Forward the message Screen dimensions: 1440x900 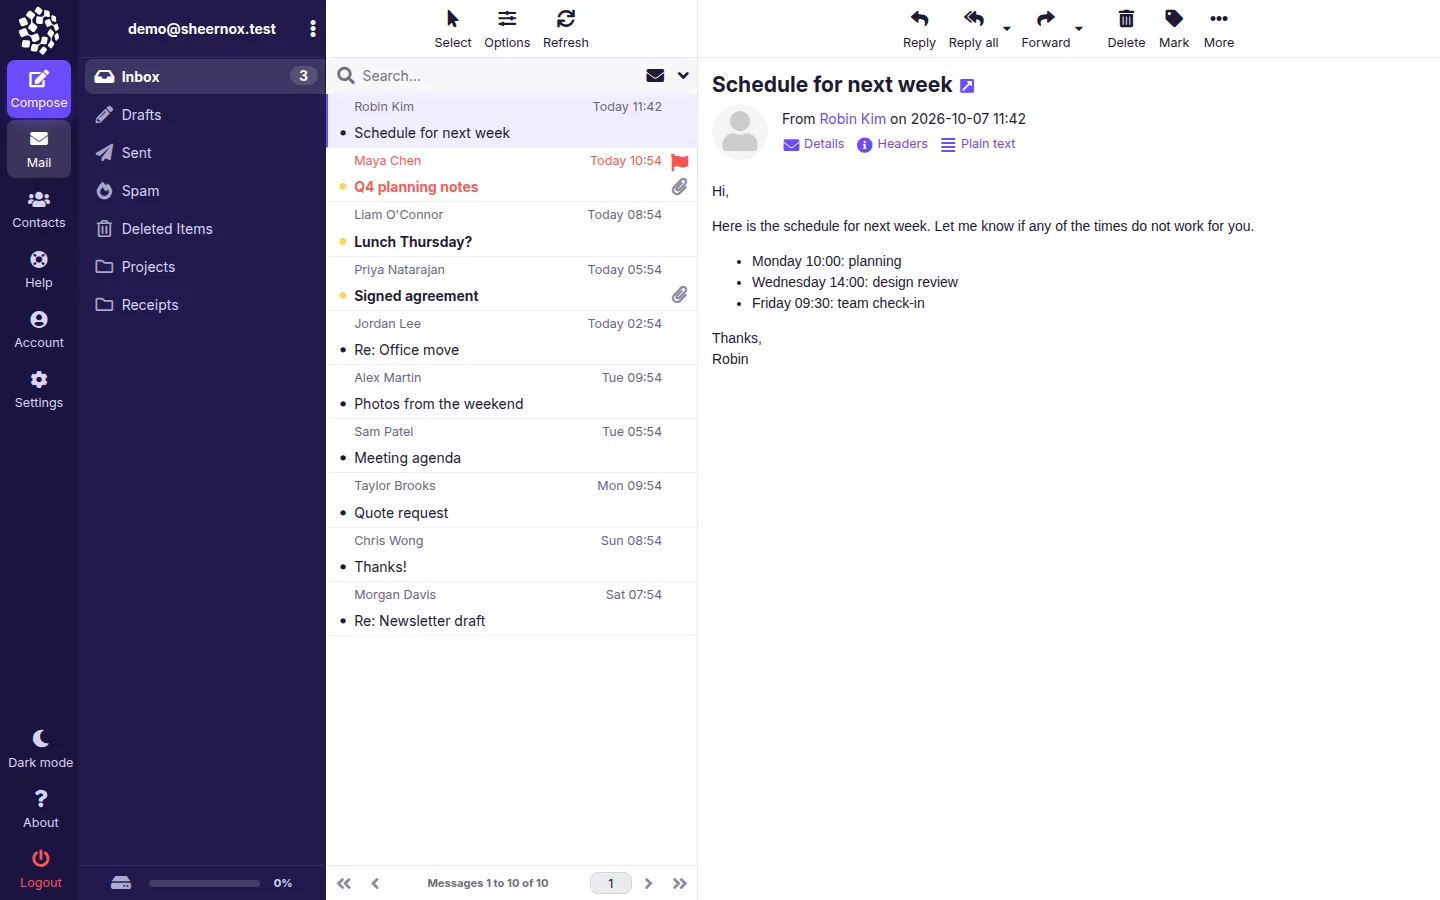tap(1046, 29)
